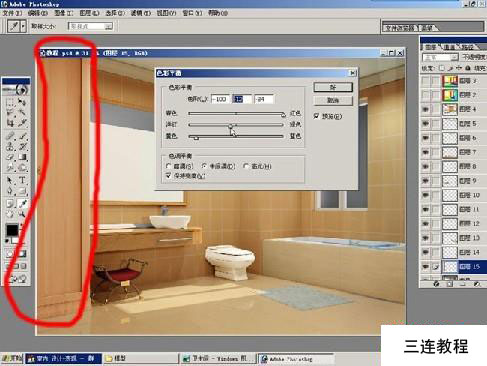
Task: Select layer 2 thumbnail
Action: (x=450, y=95)
